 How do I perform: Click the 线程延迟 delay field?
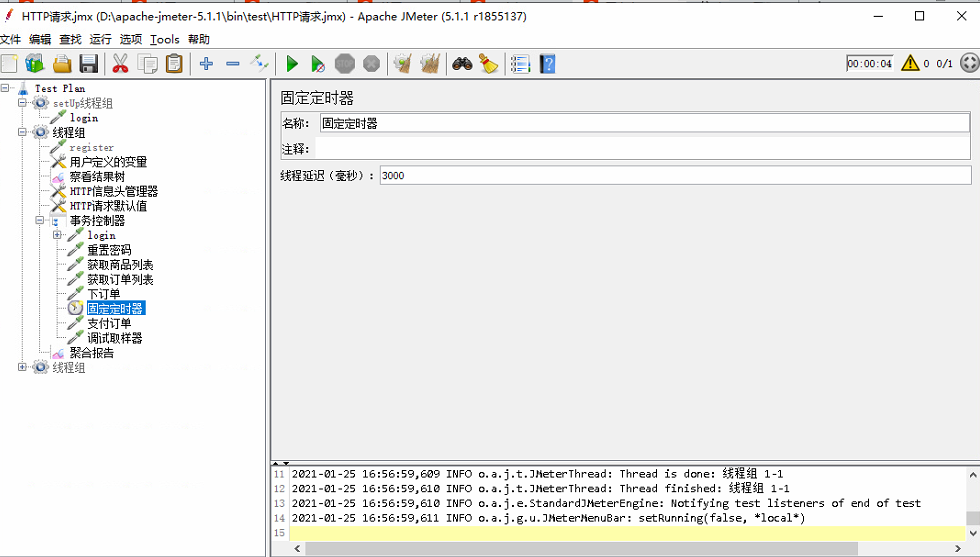(675, 176)
